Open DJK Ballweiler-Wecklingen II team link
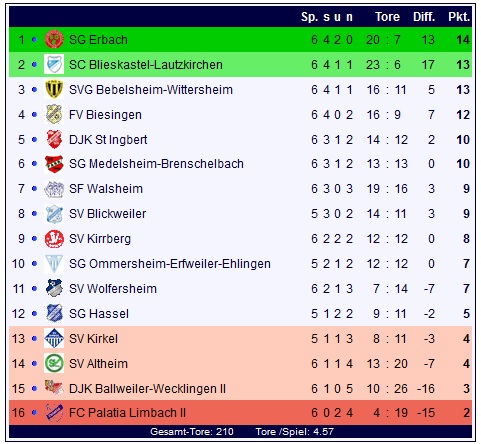This screenshot has width=481, height=444. tap(147, 389)
